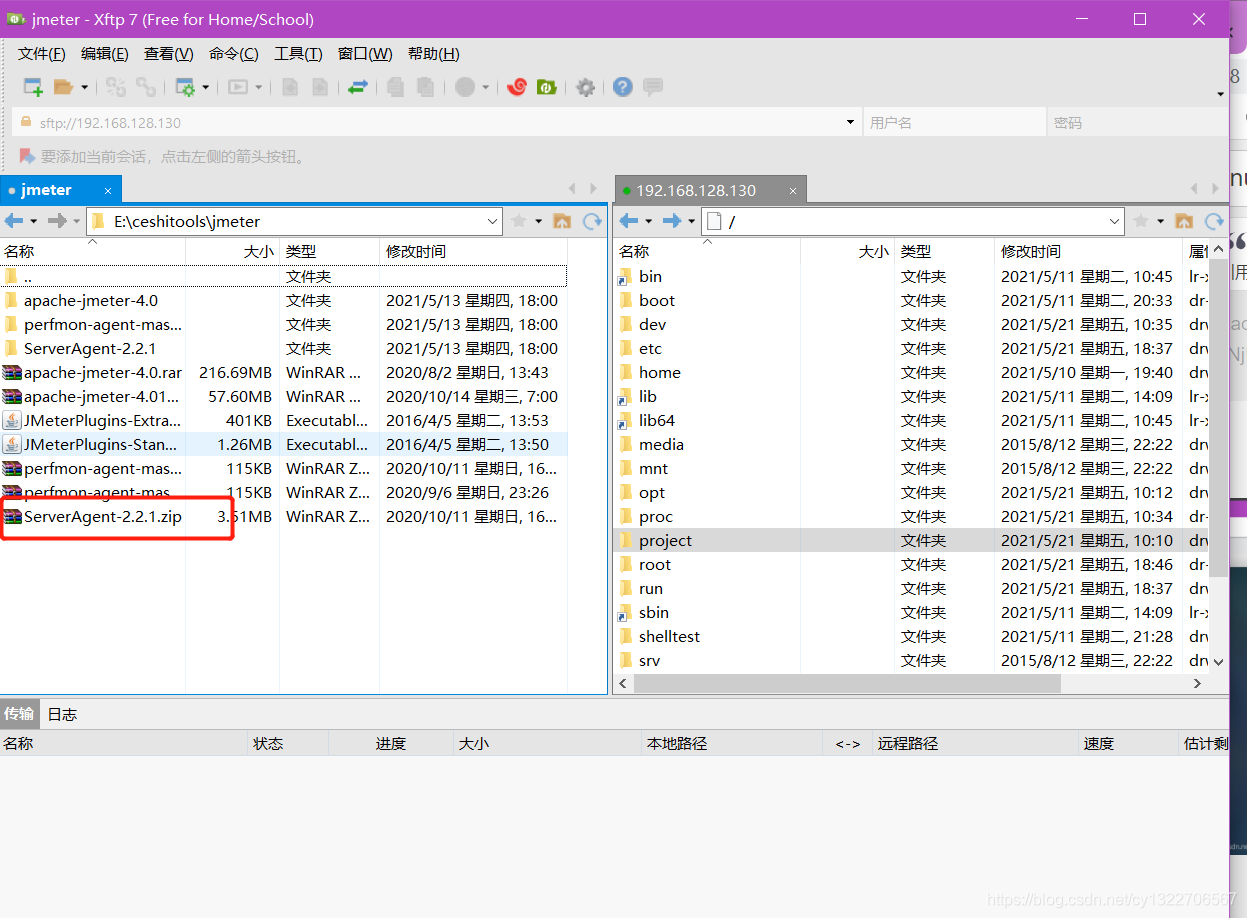1247x918 pixels.
Task: Click the green Xmanager icon in toolbar
Action: click(x=546, y=87)
